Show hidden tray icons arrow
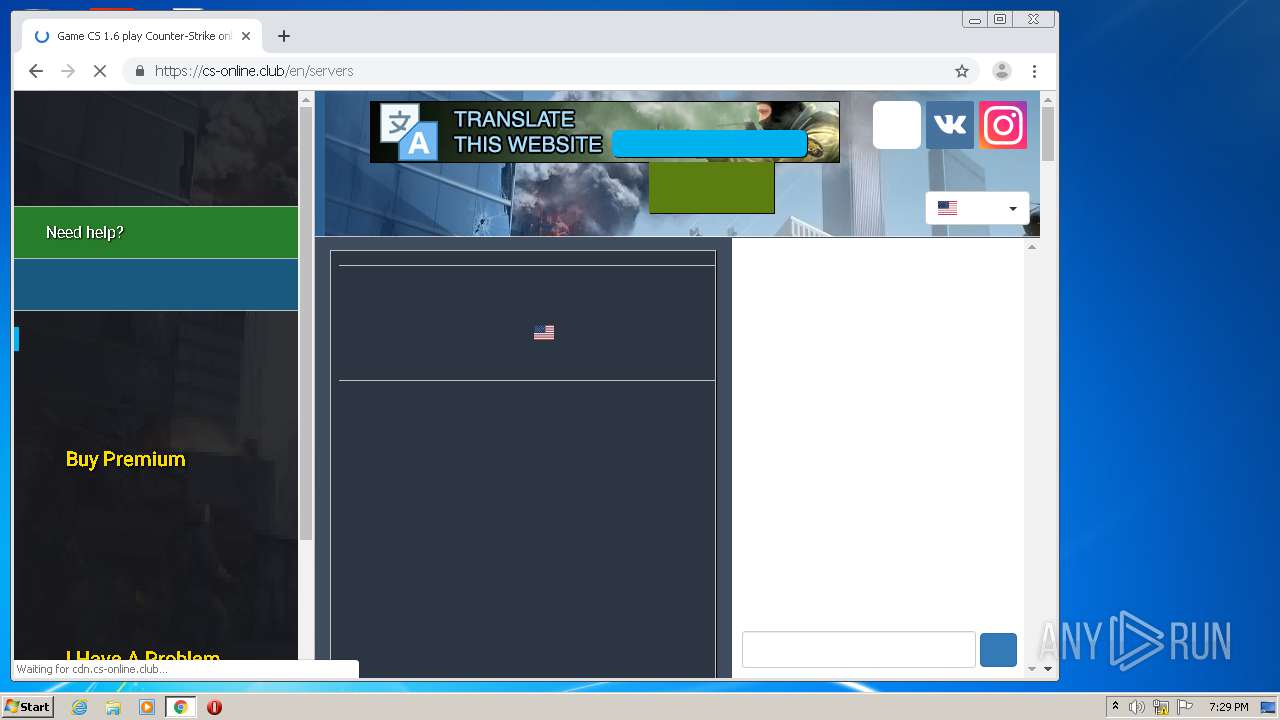 click(x=1115, y=706)
